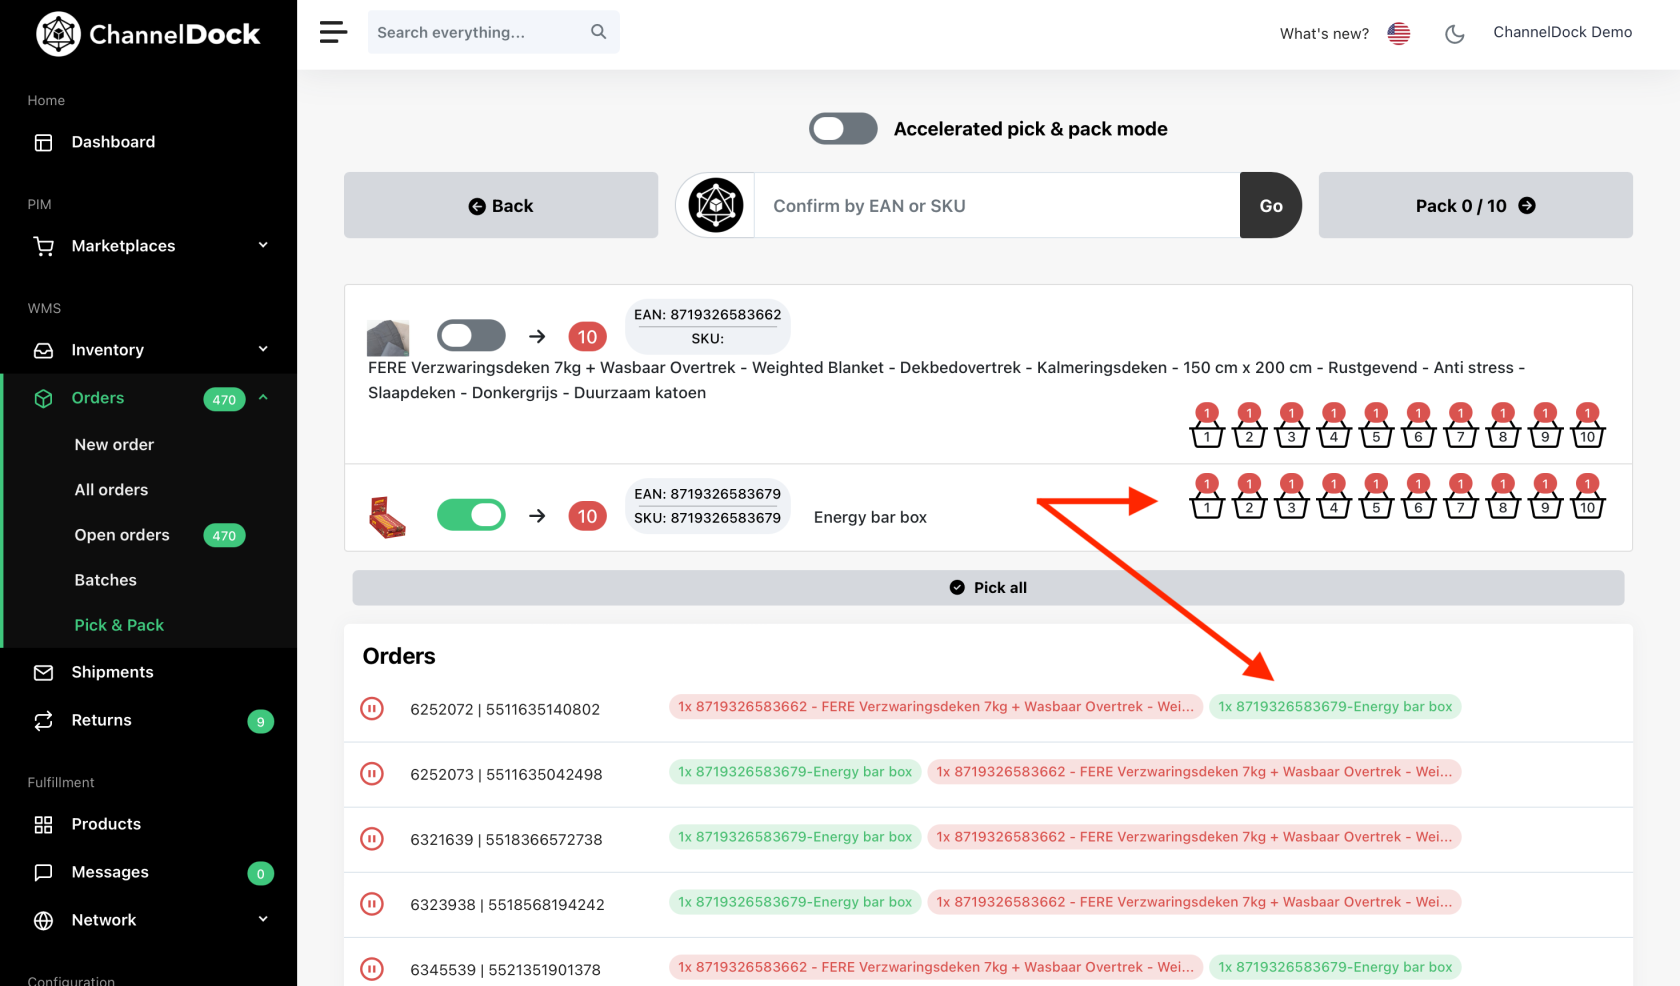
Task: Click the search magnifier icon
Action: coord(598,32)
